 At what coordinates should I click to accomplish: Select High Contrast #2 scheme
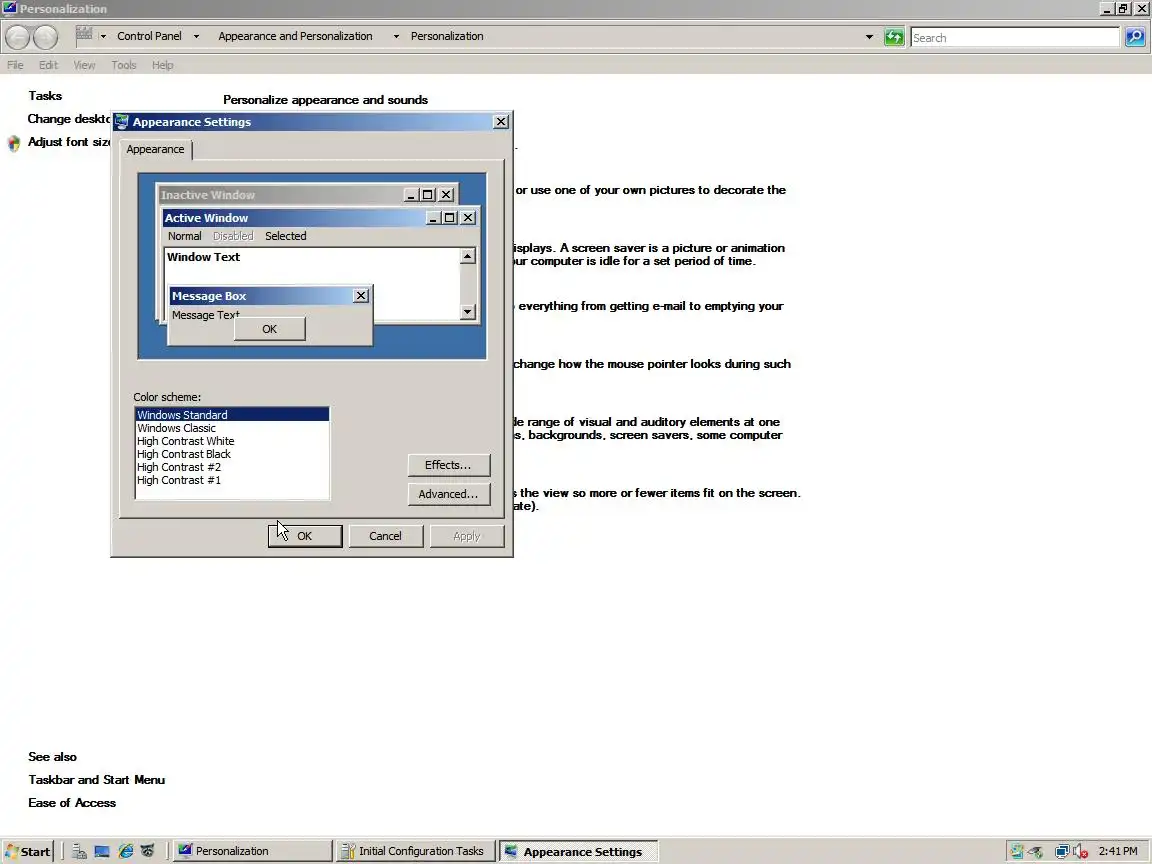point(232,467)
